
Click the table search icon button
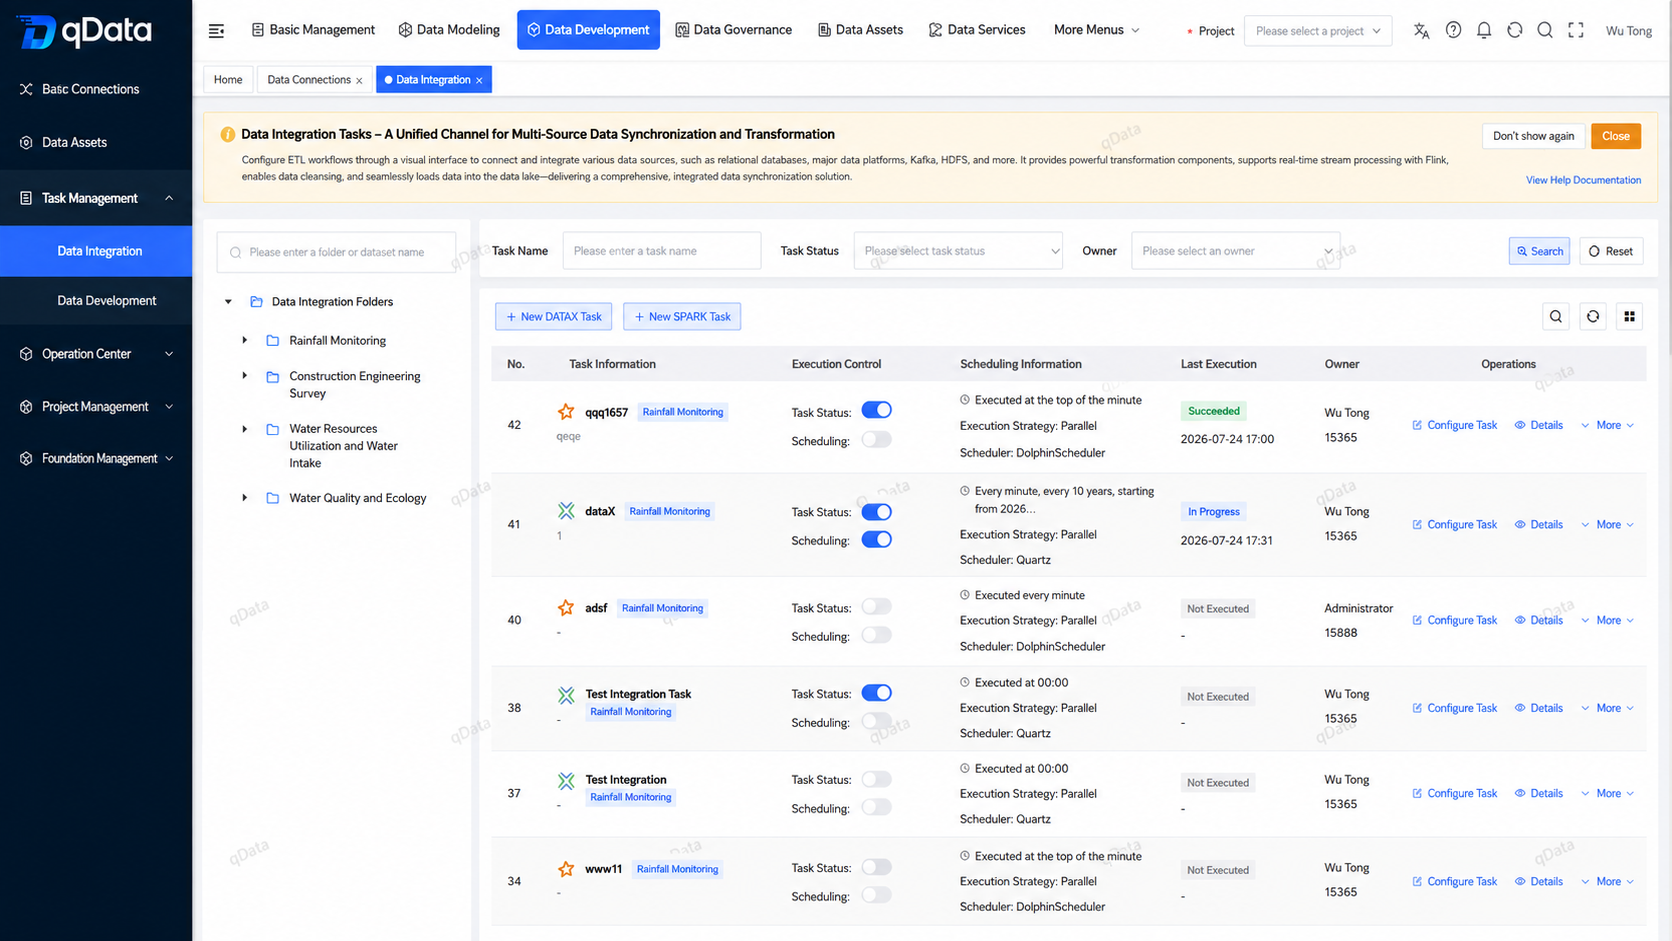coord(1556,317)
